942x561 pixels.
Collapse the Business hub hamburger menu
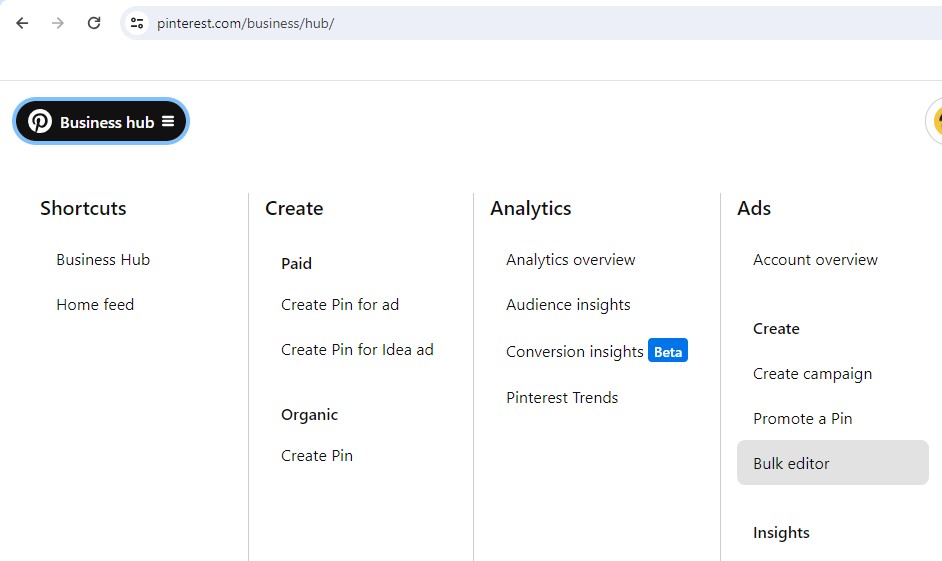point(168,121)
